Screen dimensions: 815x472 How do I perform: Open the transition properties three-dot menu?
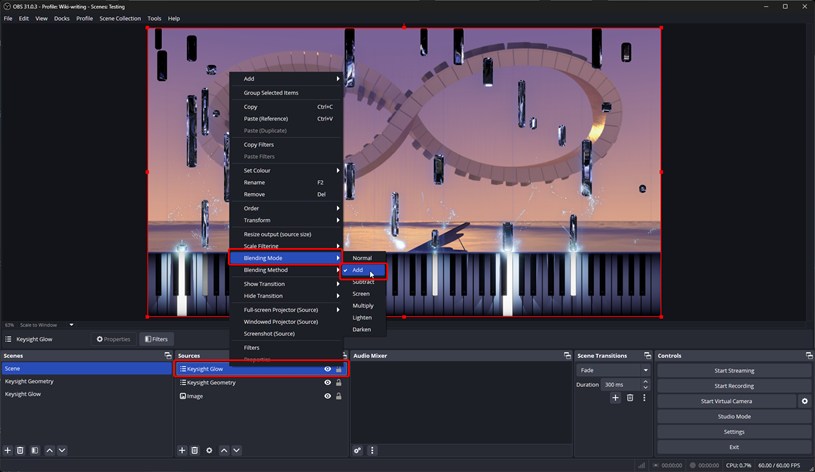[644, 398]
